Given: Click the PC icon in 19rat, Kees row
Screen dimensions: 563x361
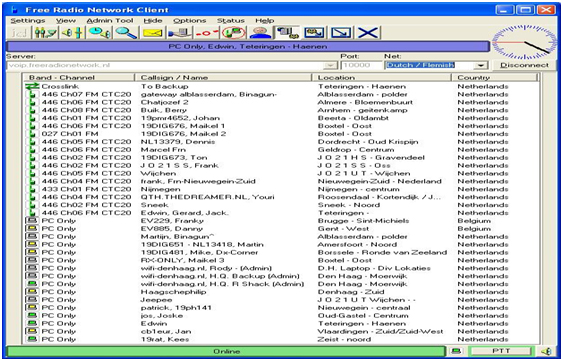Looking at the screenshot, I should 32,339.
